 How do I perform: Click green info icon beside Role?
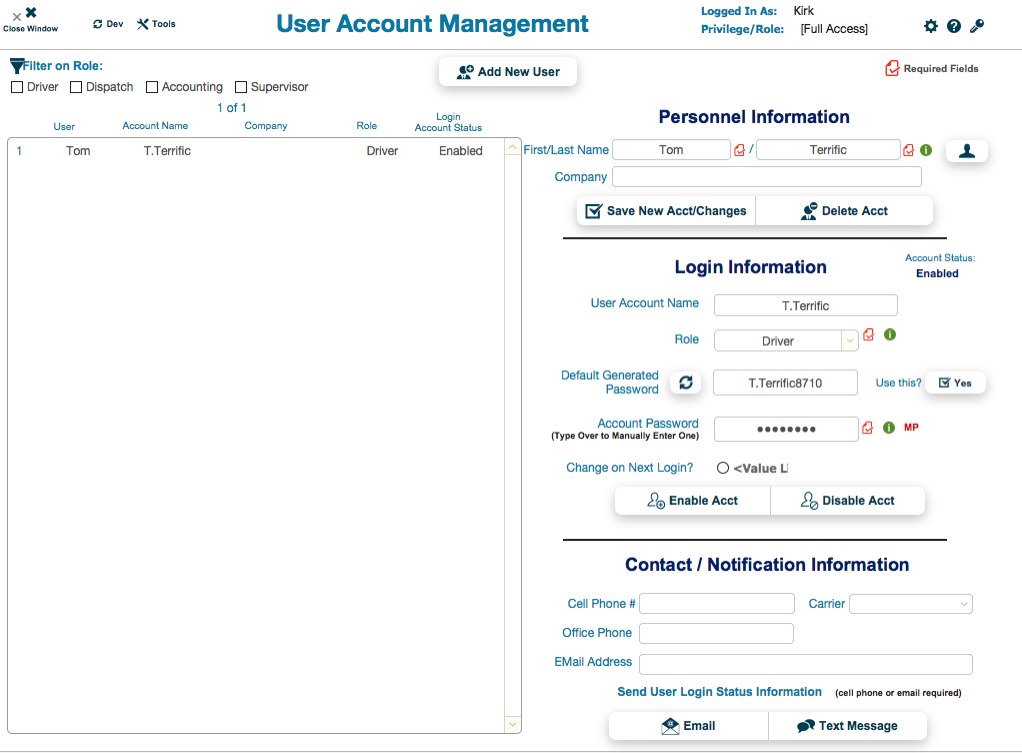coord(890,335)
